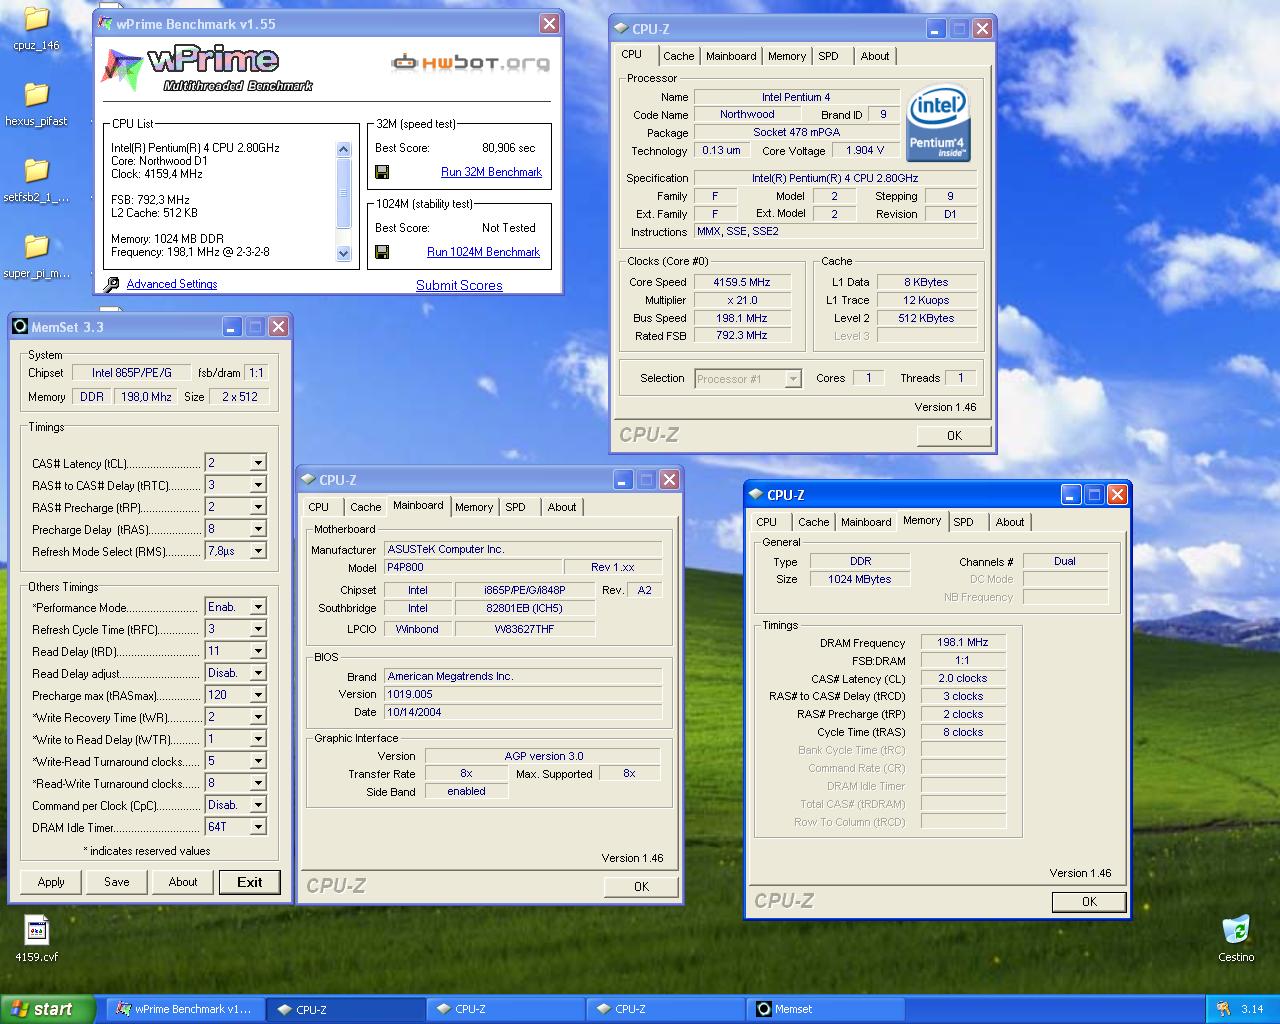Open the Cestino recycle bin
The height and width of the screenshot is (1024, 1280).
(1236, 929)
